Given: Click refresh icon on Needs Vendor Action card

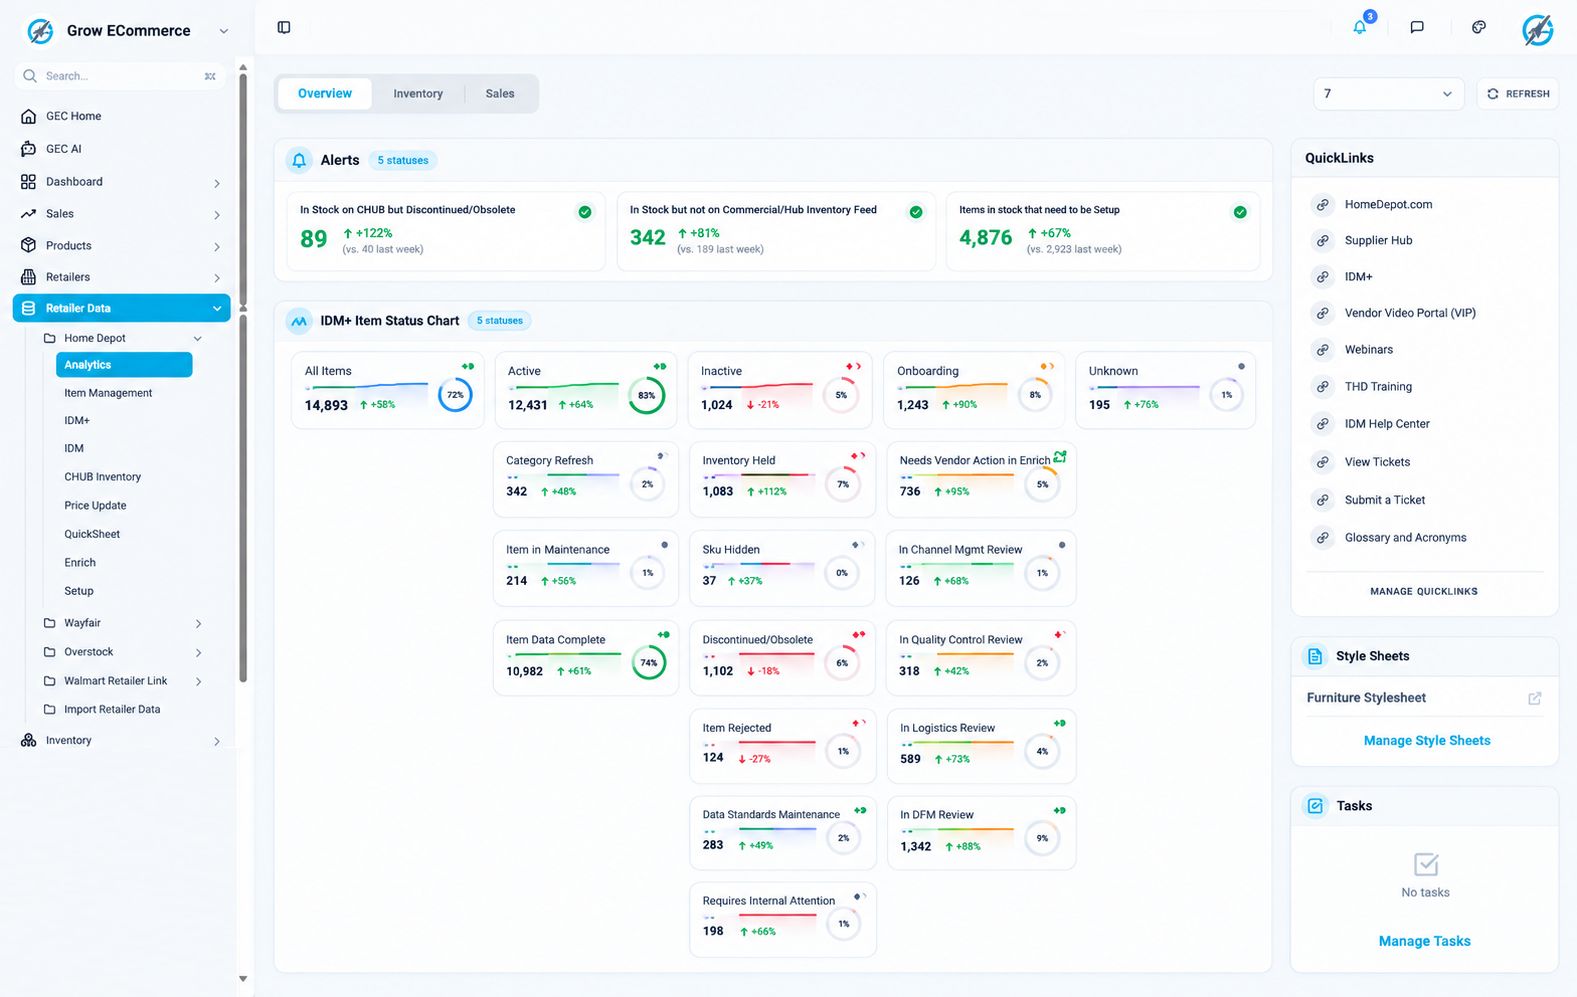Looking at the screenshot, I should pyautogui.click(x=1060, y=457).
